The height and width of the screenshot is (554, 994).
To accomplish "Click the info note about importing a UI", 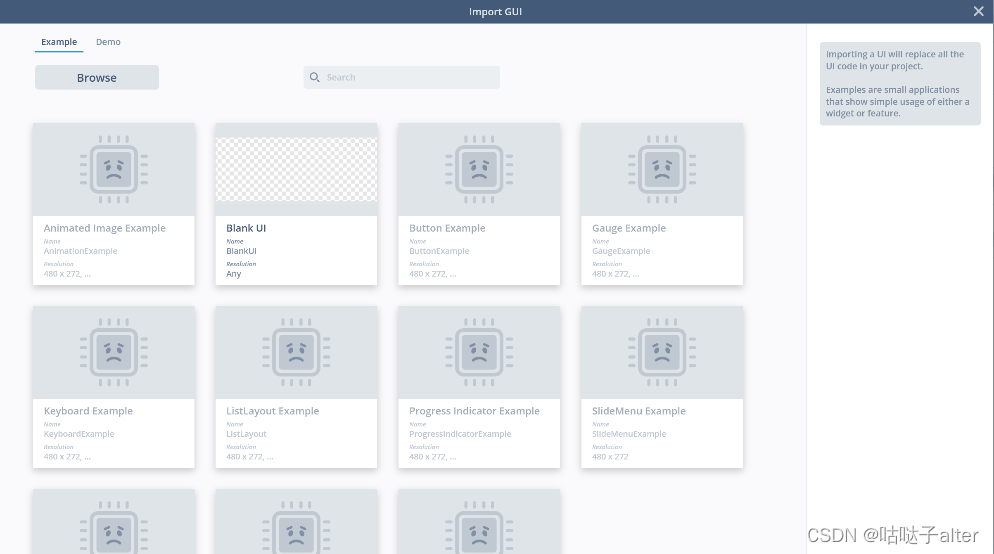I will coord(900,84).
